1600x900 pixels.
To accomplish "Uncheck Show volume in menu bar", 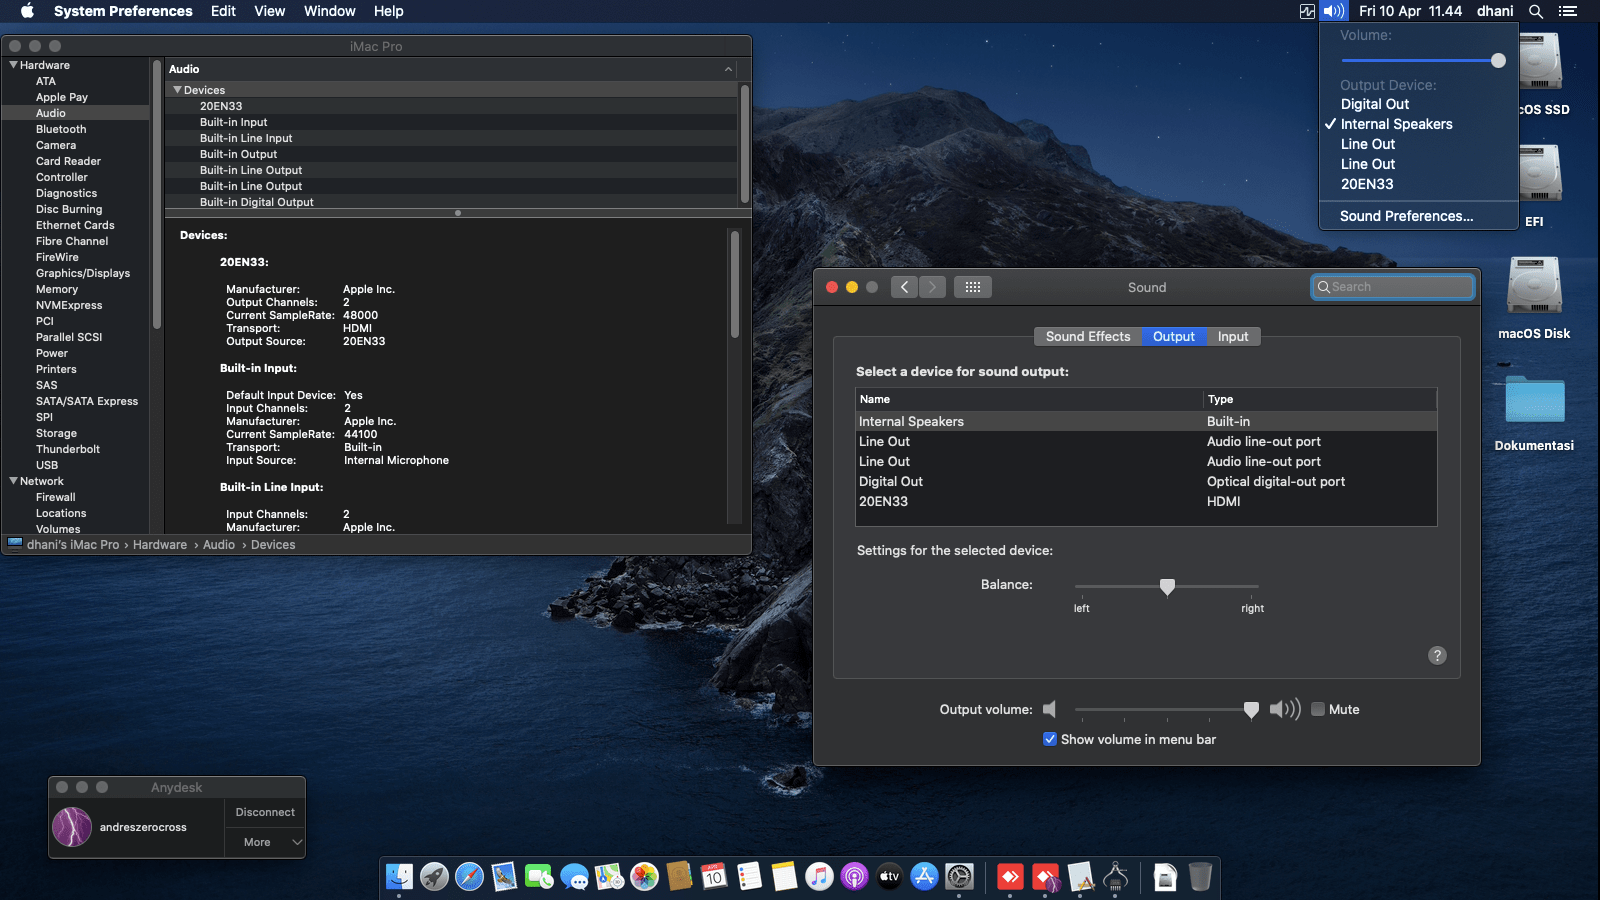I will tap(1050, 739).
